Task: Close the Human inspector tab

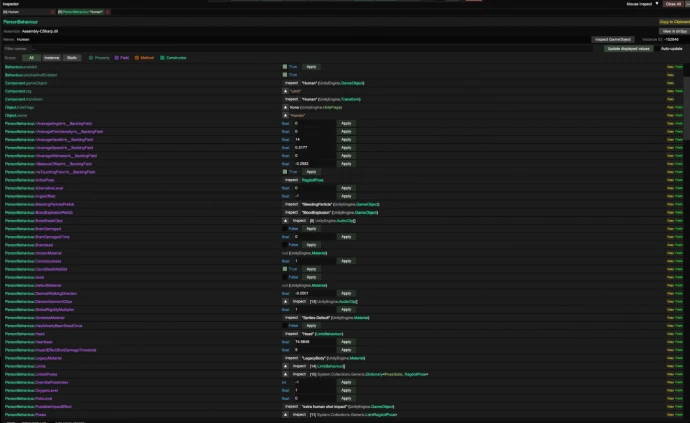Action: coord(53,12)
